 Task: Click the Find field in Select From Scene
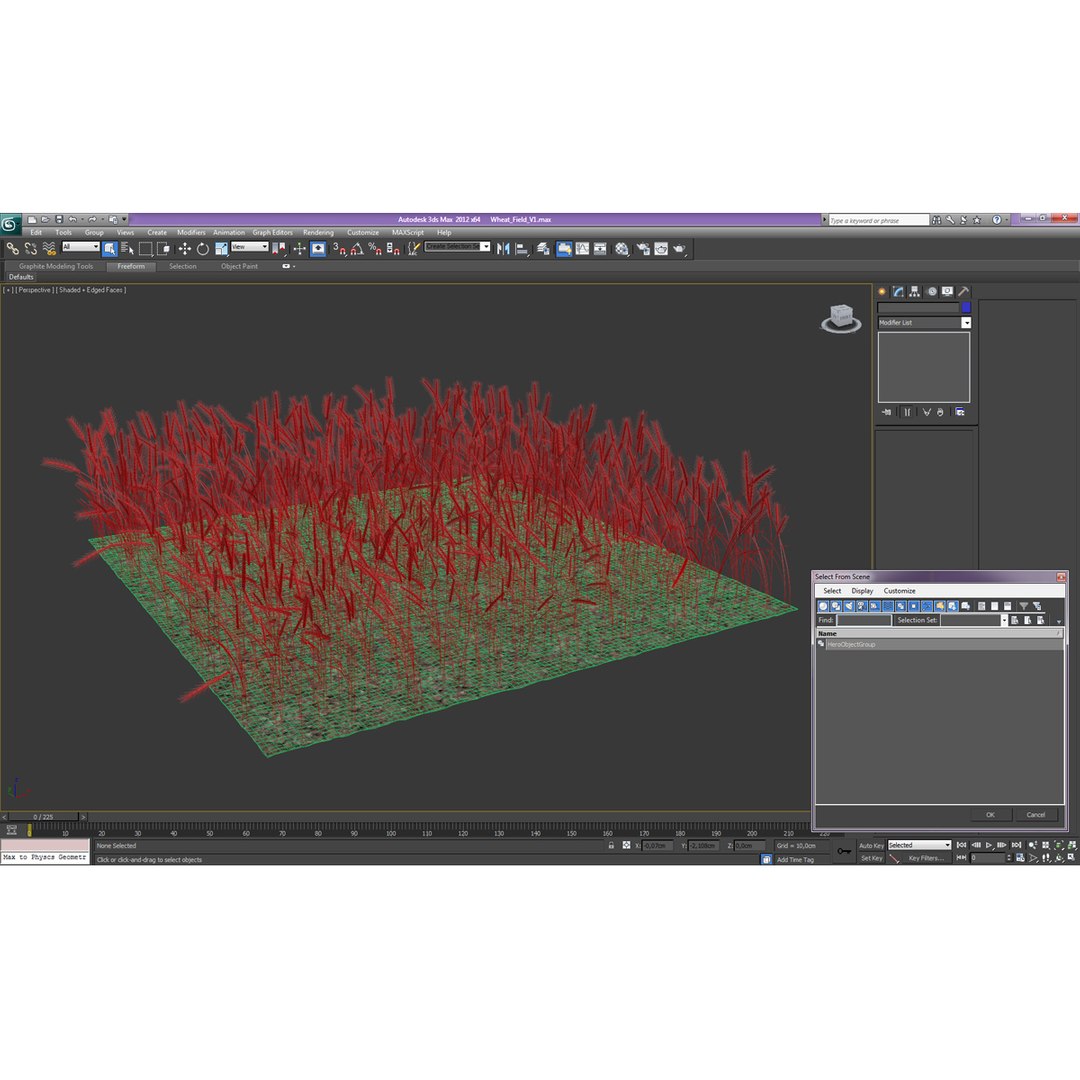[x=864, y=621]
